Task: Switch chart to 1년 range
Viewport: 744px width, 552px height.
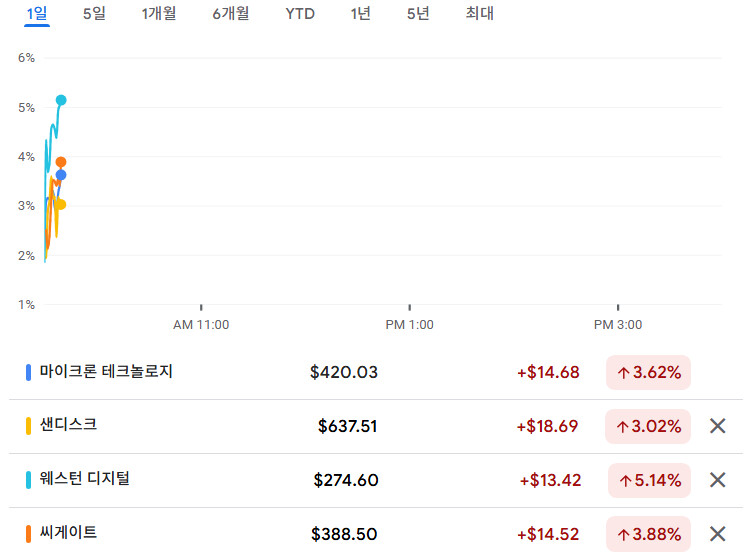Action: (360, 14)
